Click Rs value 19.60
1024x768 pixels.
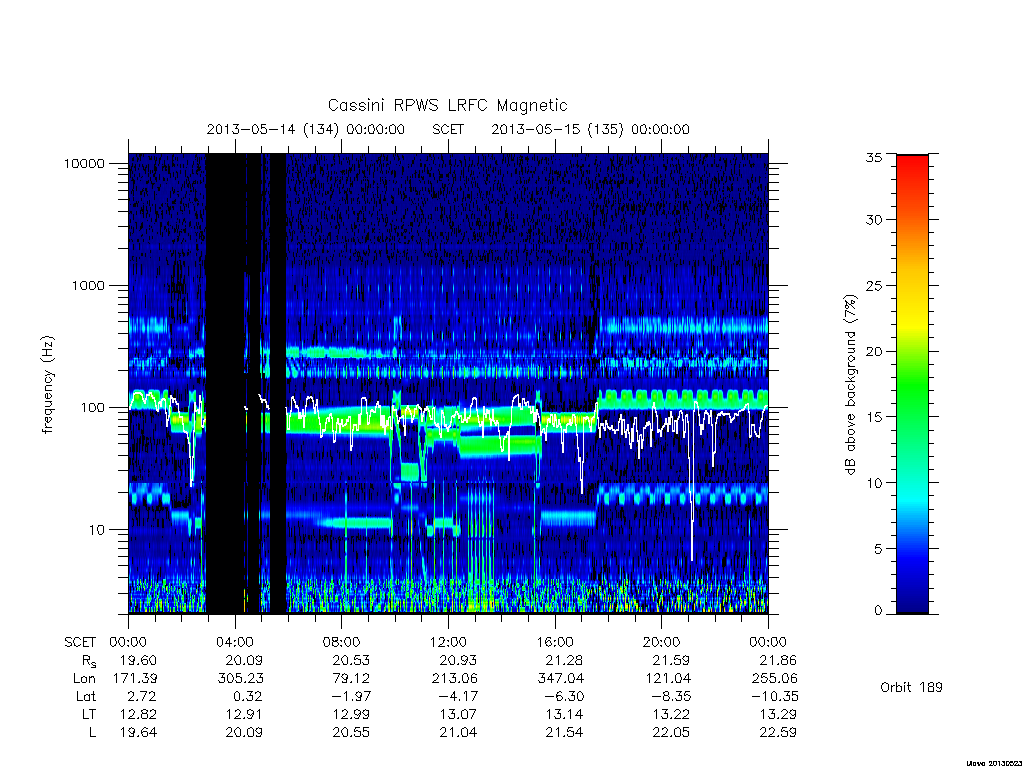pyautogui.click(x=138, y=660)
